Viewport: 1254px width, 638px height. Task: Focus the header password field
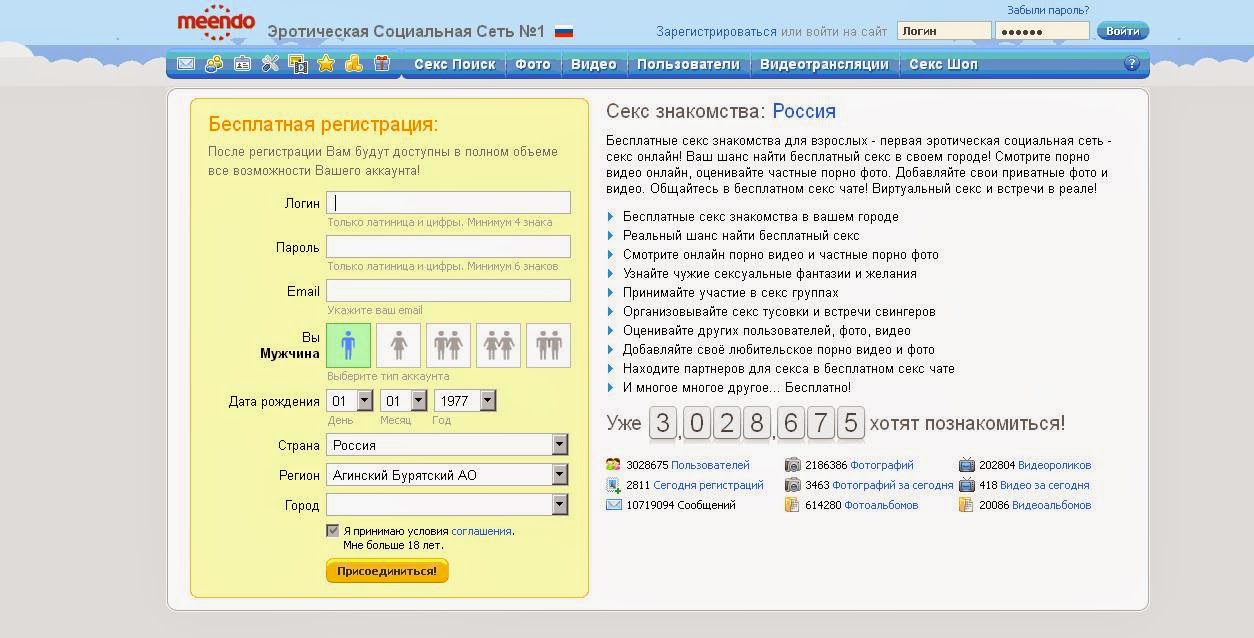[x=1042, y=31]
